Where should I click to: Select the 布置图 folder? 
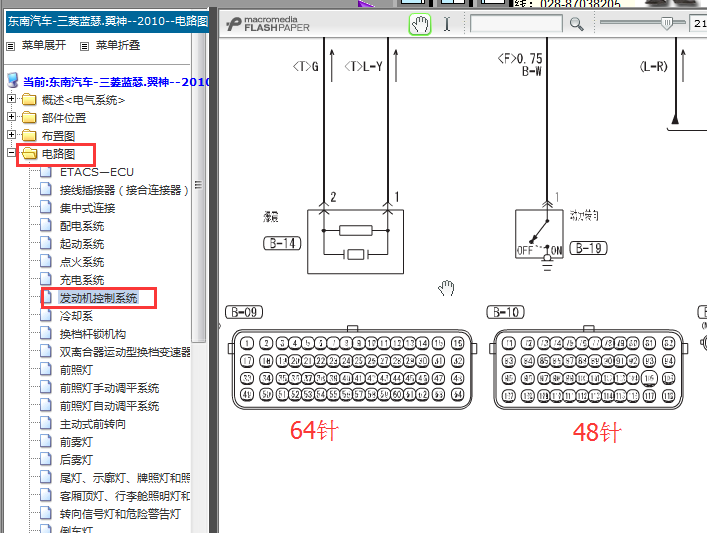(x=58, y=136)
